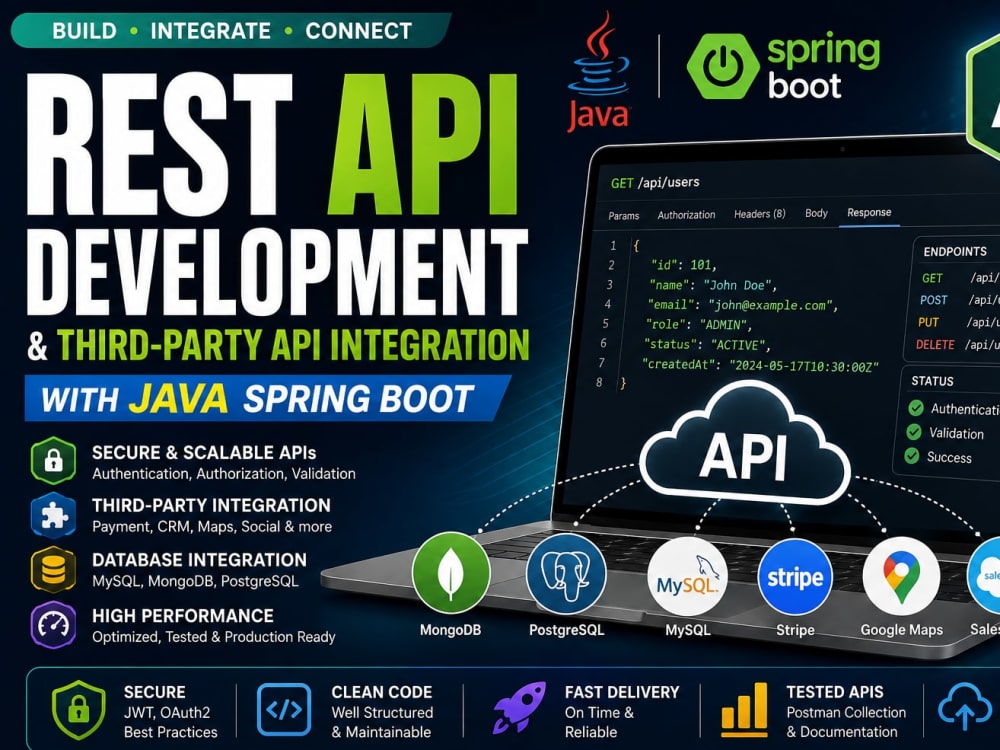Select the green padlock Secure & Scalable icon
The image size is (1000, 750).
pyautogui.click(x=54, y=460)
